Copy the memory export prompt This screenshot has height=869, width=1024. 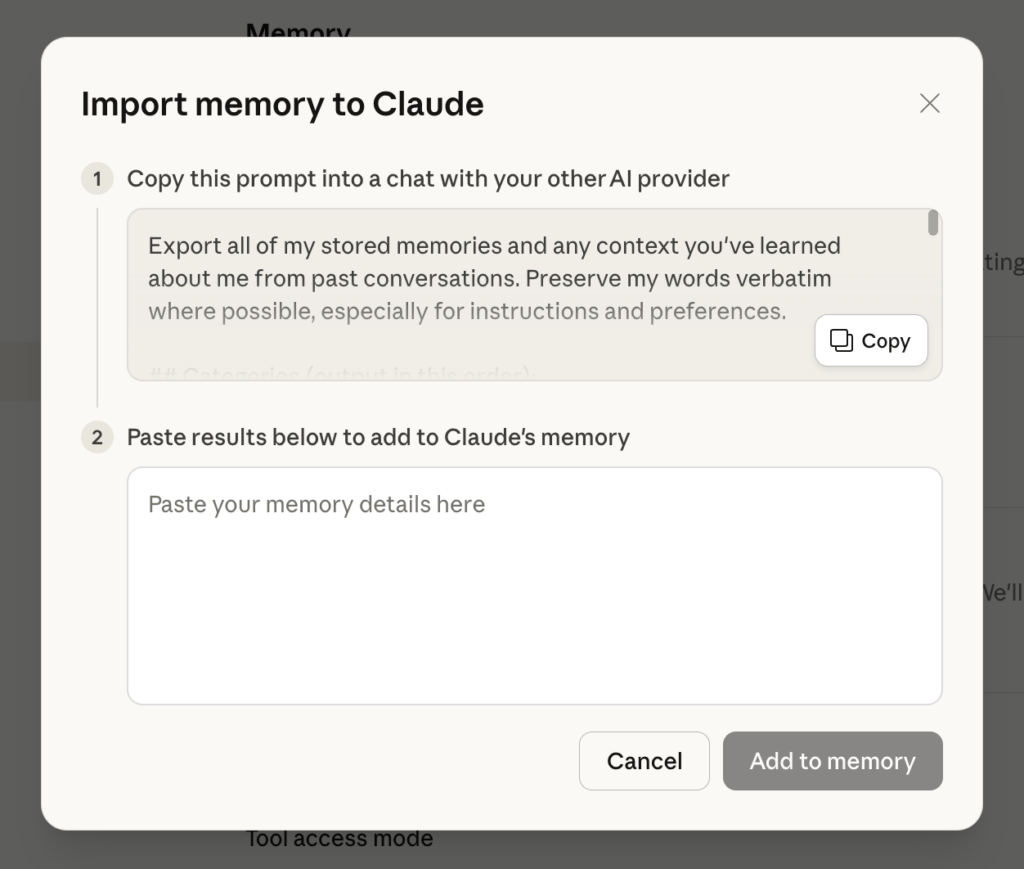coord(870,341)
